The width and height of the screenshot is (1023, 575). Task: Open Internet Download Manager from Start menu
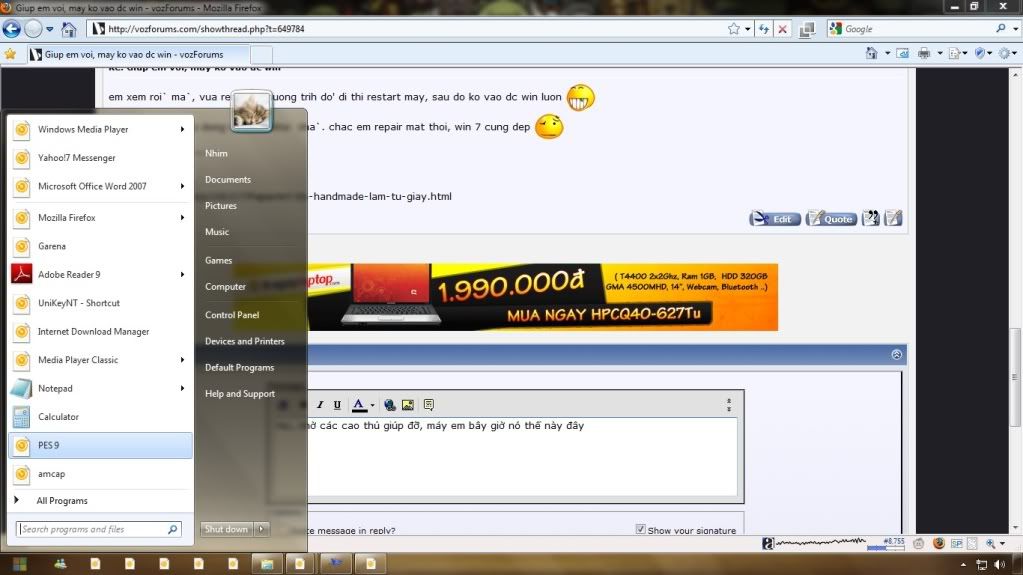100,332
